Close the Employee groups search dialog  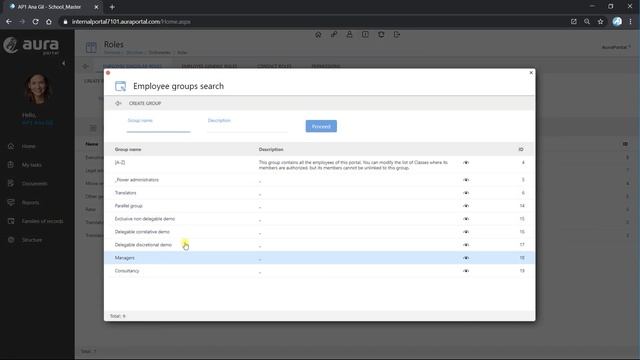(531, 73)
